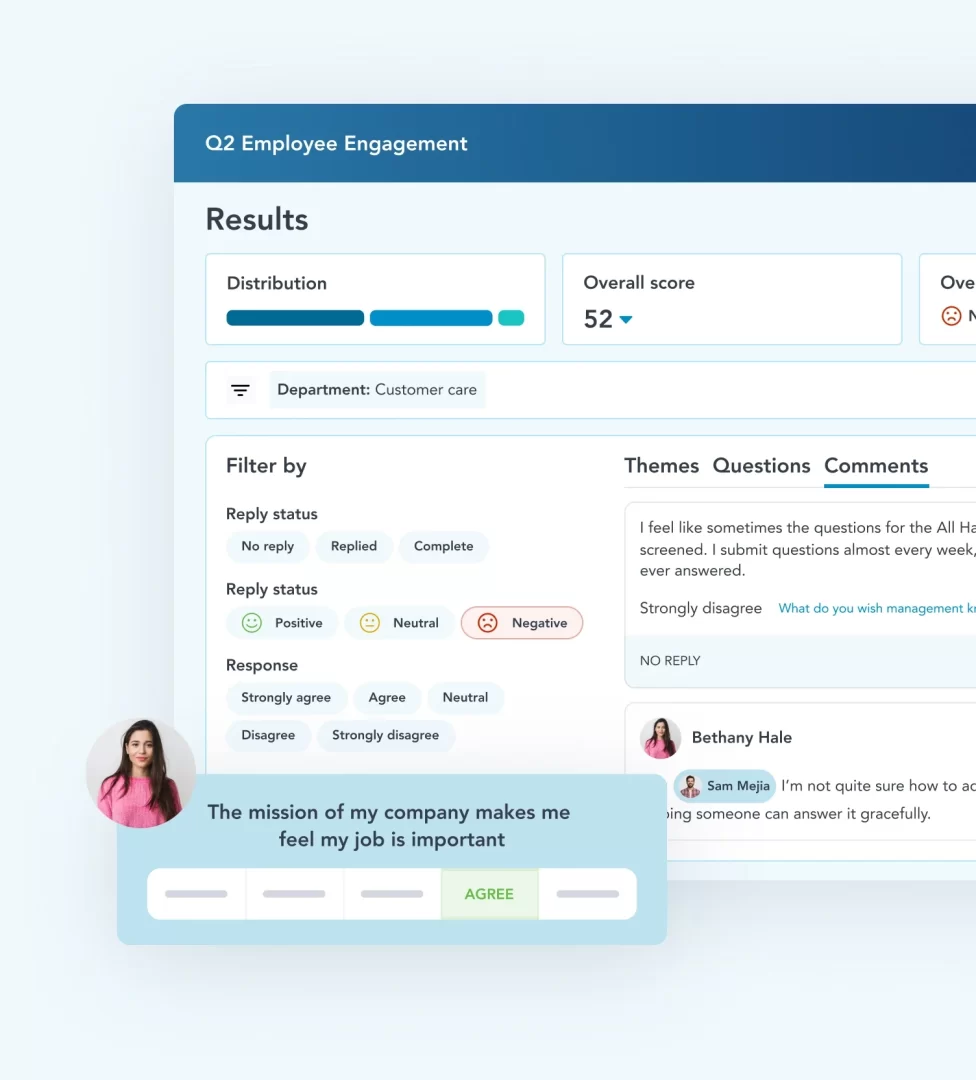Click the Overall score value 52

pos(598,319)
